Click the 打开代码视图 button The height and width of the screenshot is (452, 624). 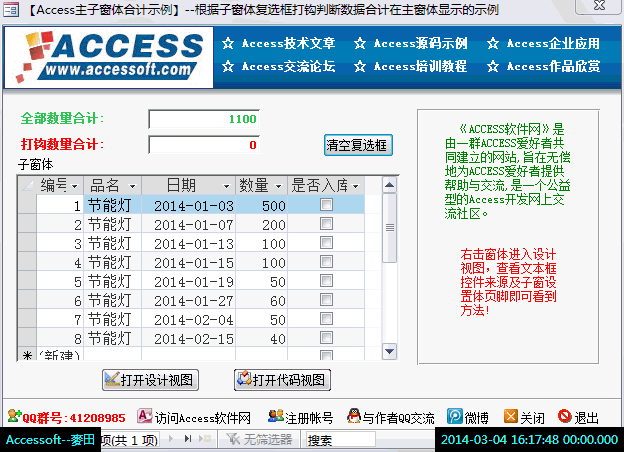[x=283, y=380]
